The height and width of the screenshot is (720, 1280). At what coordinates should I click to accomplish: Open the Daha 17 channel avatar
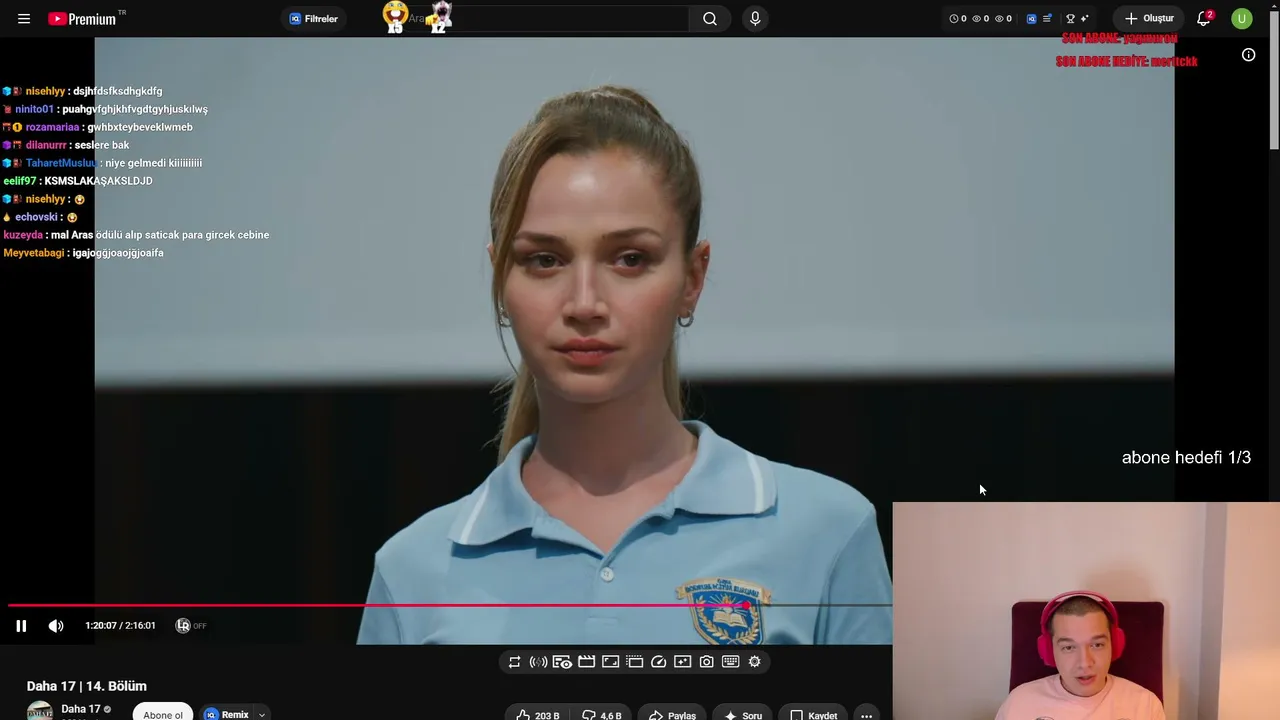point(40,711)
